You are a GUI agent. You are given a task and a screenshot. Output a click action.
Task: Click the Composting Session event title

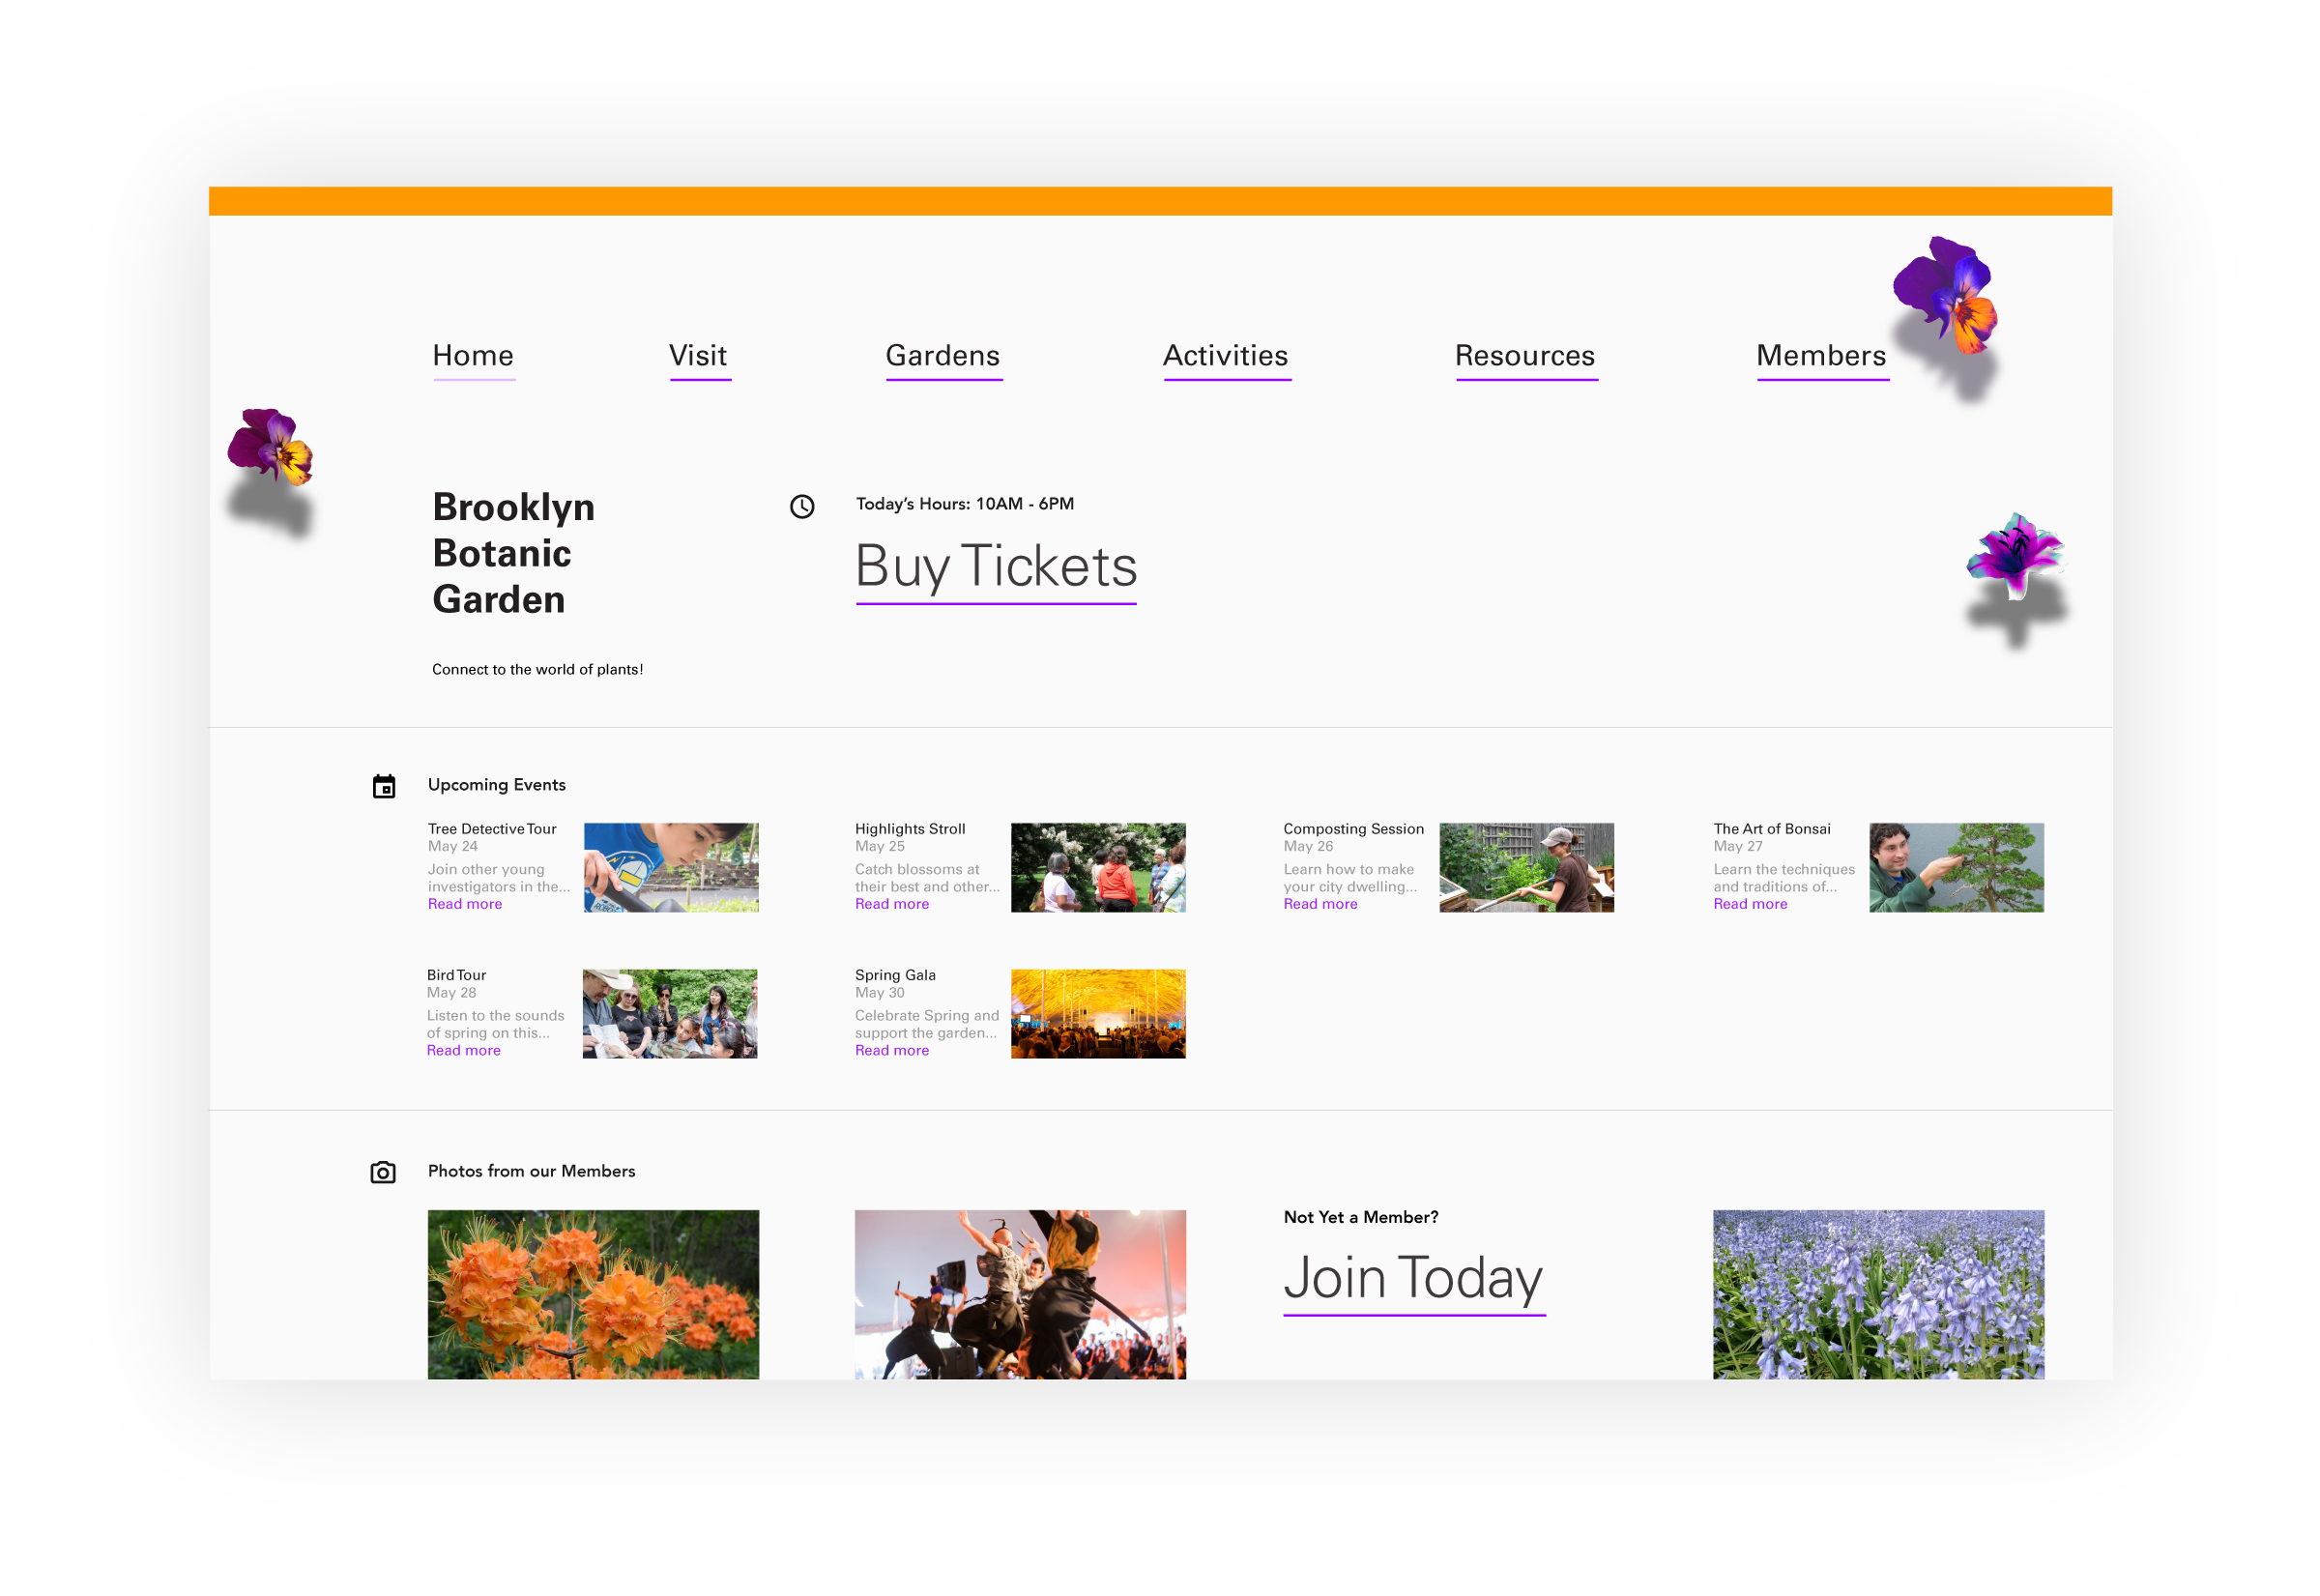point(1353,829)
